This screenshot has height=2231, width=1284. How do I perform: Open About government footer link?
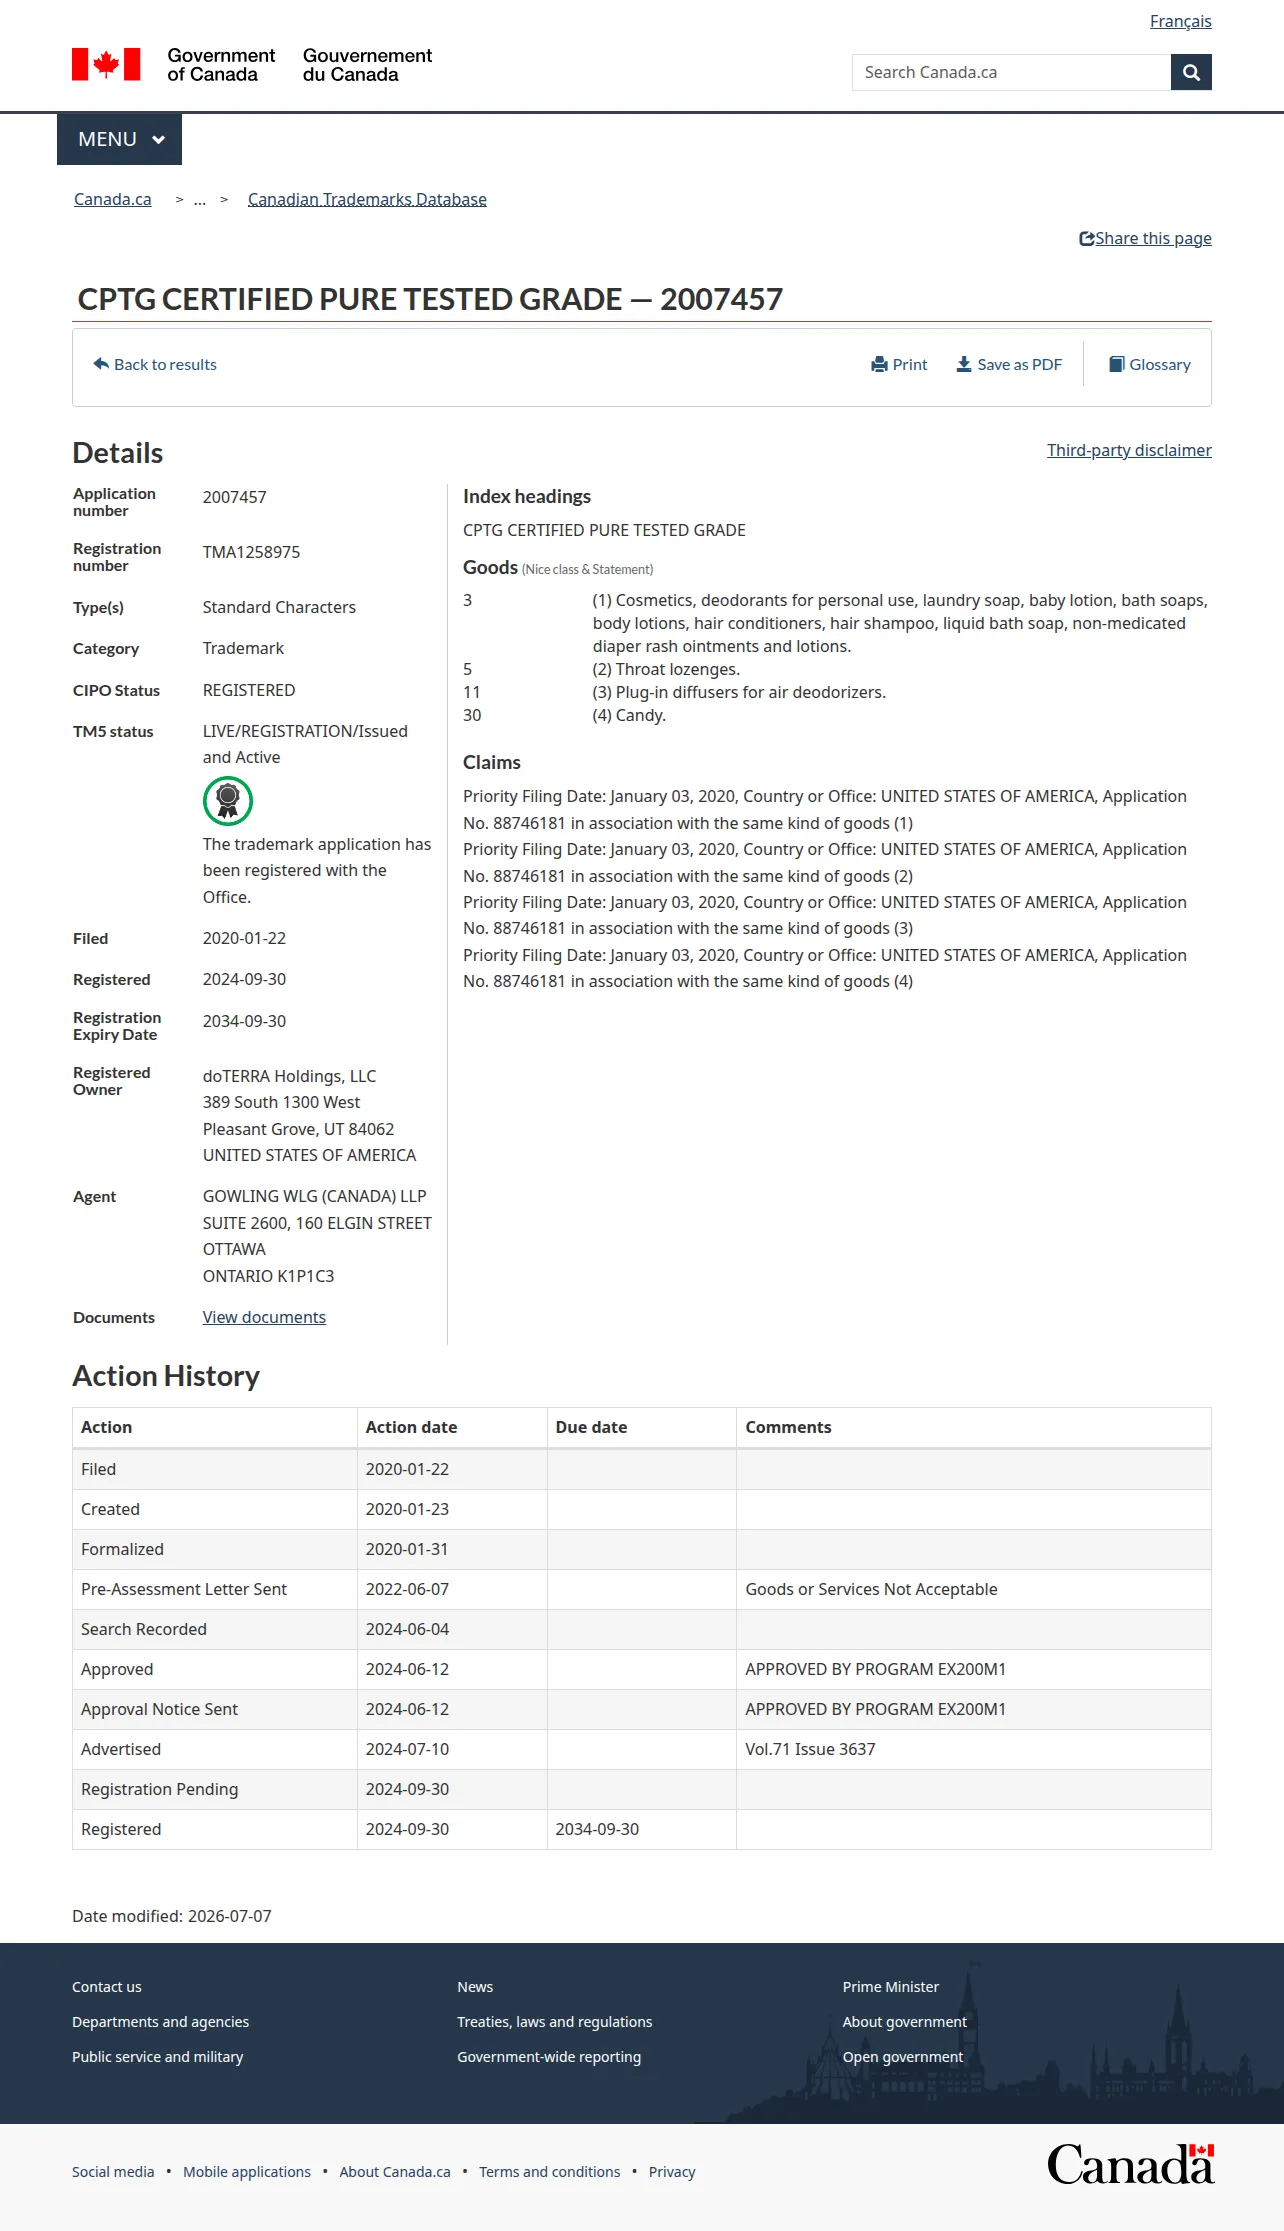[x=905, y=2022]
